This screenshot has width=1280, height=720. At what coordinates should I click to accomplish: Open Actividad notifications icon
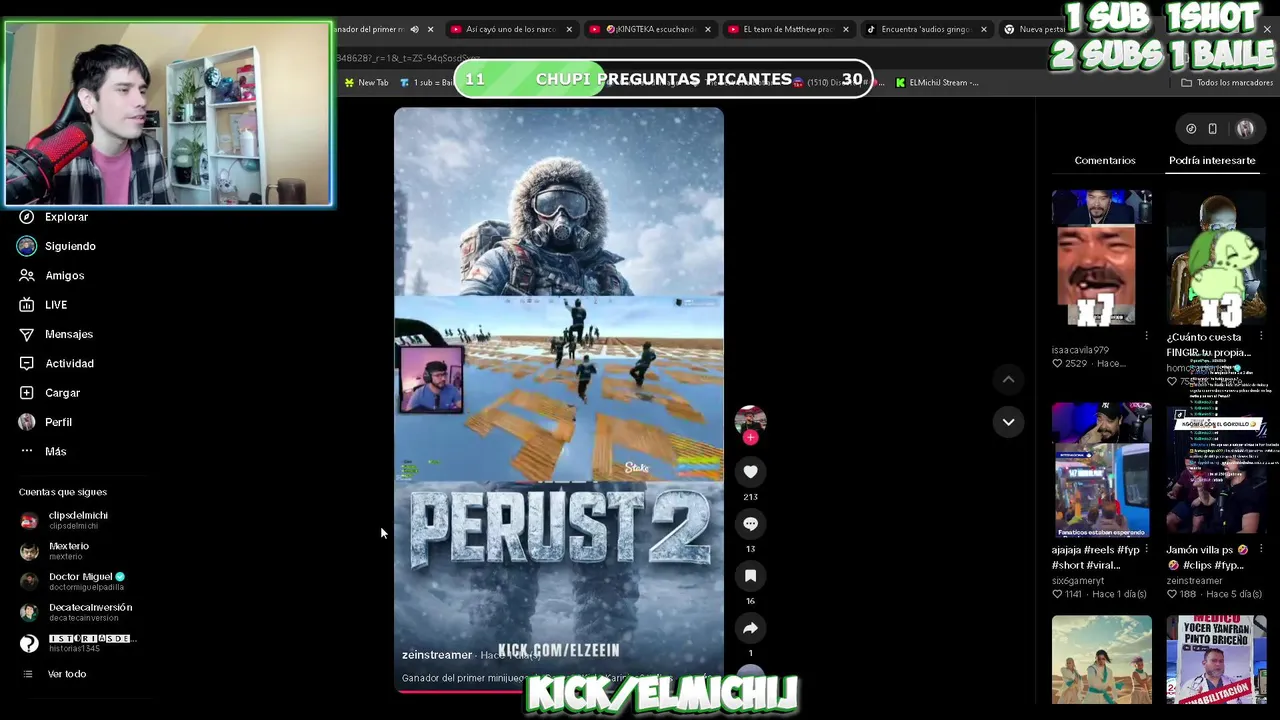point(27,363)
